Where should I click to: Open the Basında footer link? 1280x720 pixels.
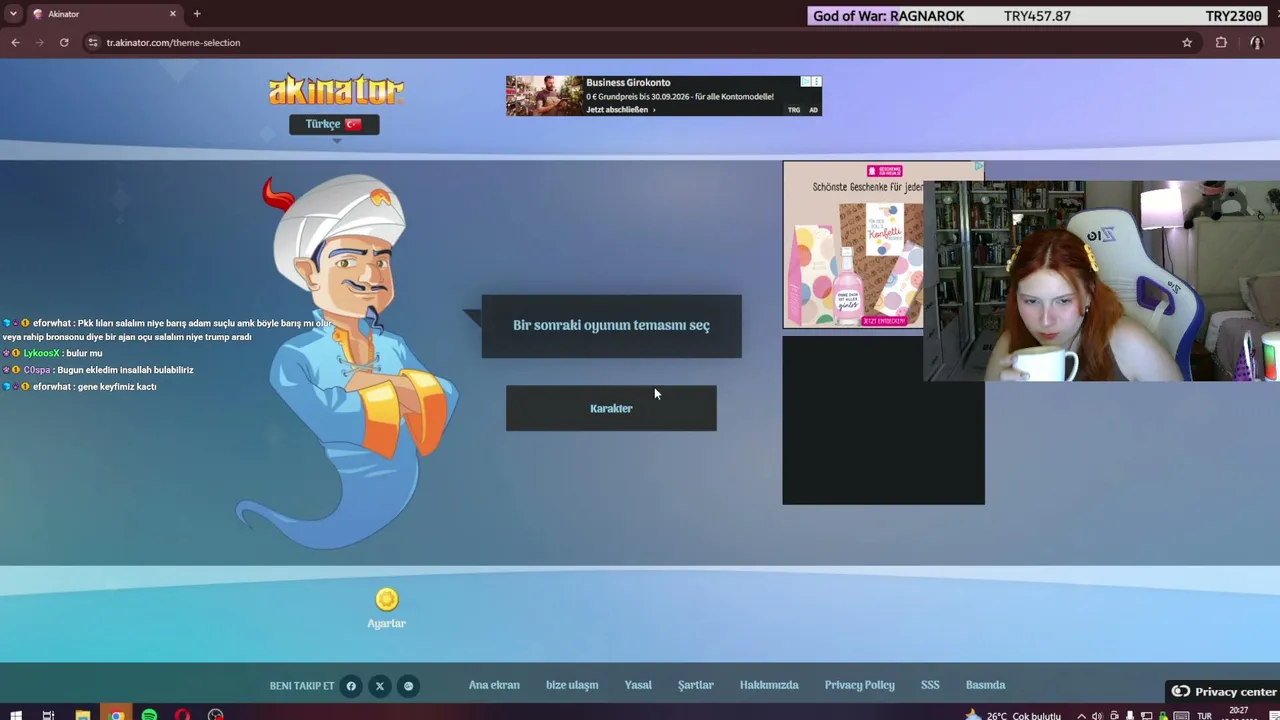986,685
